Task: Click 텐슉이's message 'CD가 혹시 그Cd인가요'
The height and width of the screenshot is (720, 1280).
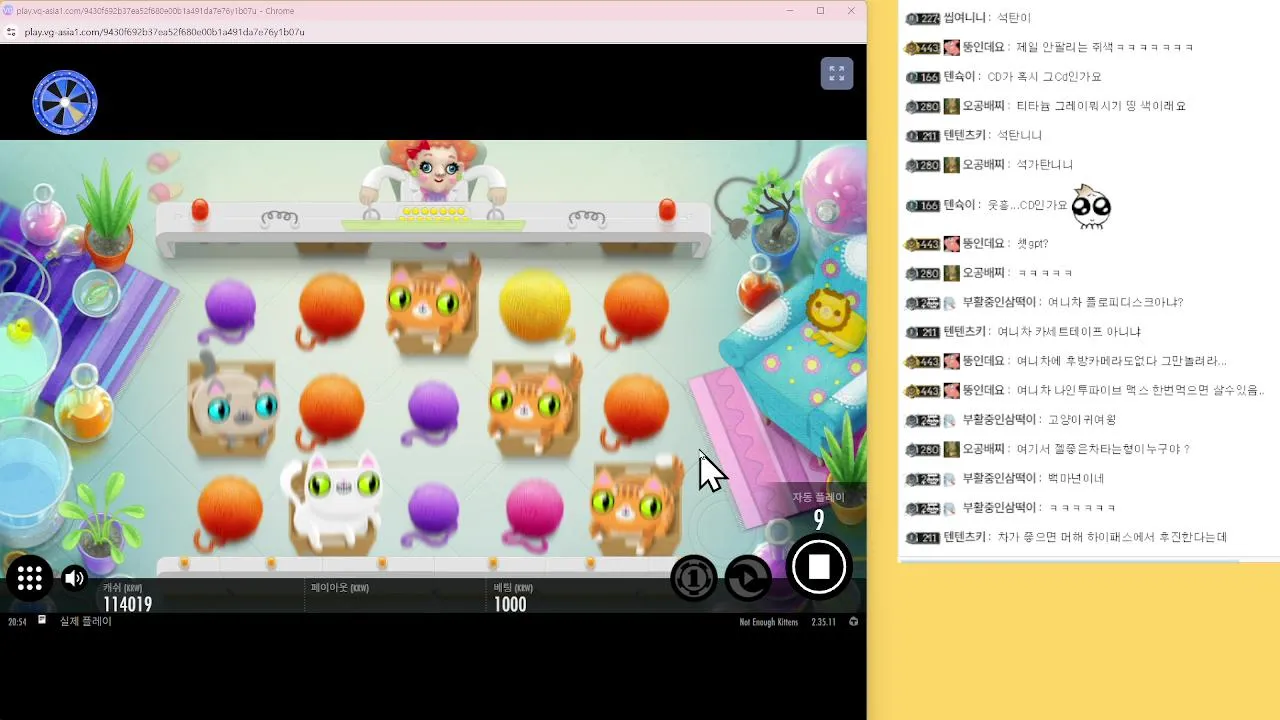Action: tap(1044, 77)
